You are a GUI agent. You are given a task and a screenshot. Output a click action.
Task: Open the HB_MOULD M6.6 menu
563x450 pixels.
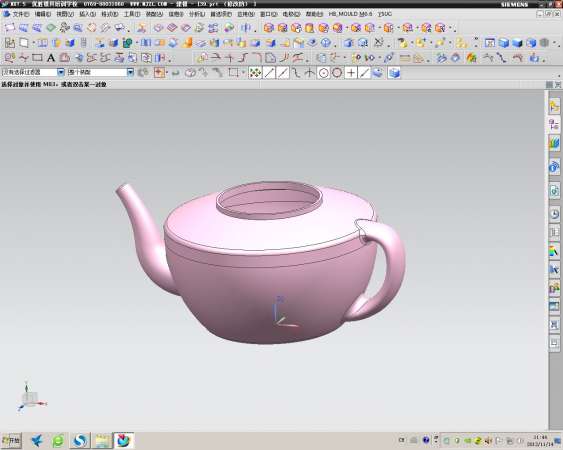point(350,14)
